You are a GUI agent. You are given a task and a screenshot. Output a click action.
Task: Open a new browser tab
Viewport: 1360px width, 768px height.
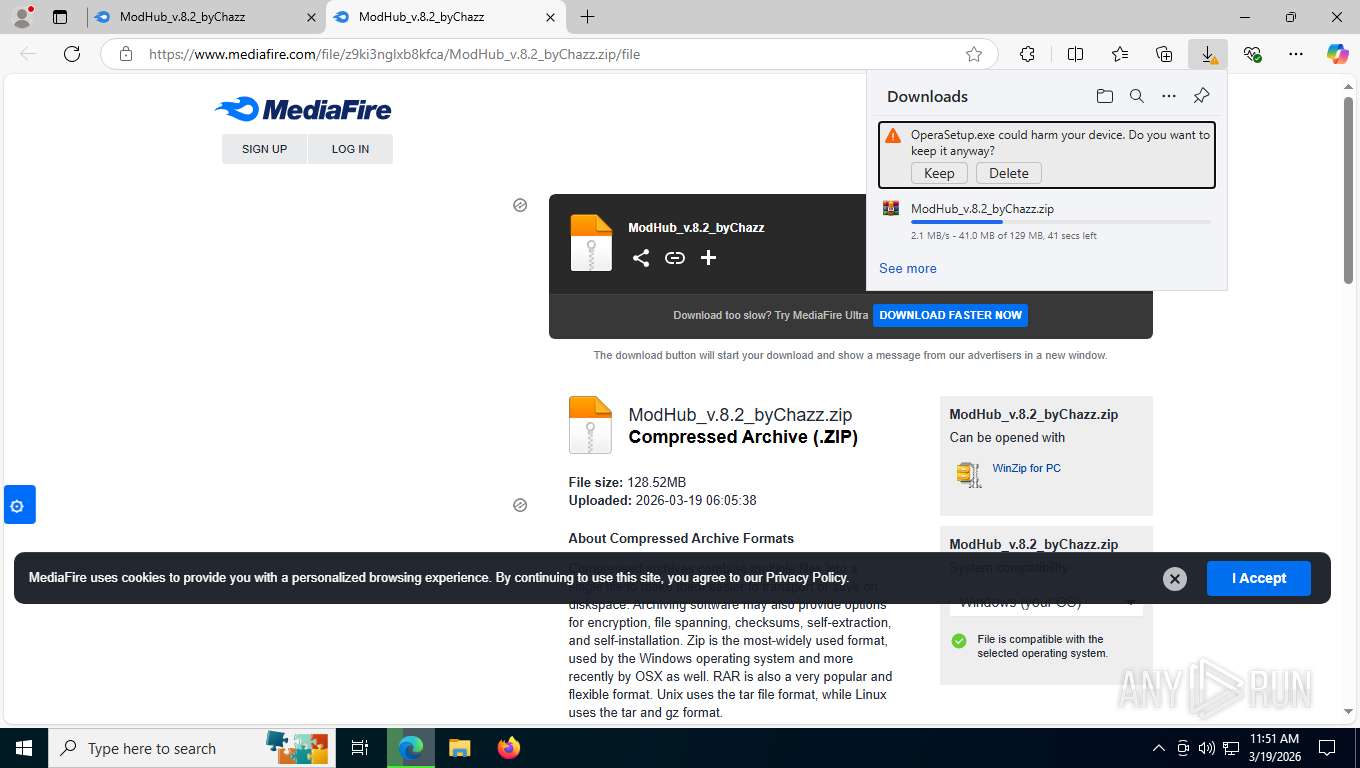point(587,17)
